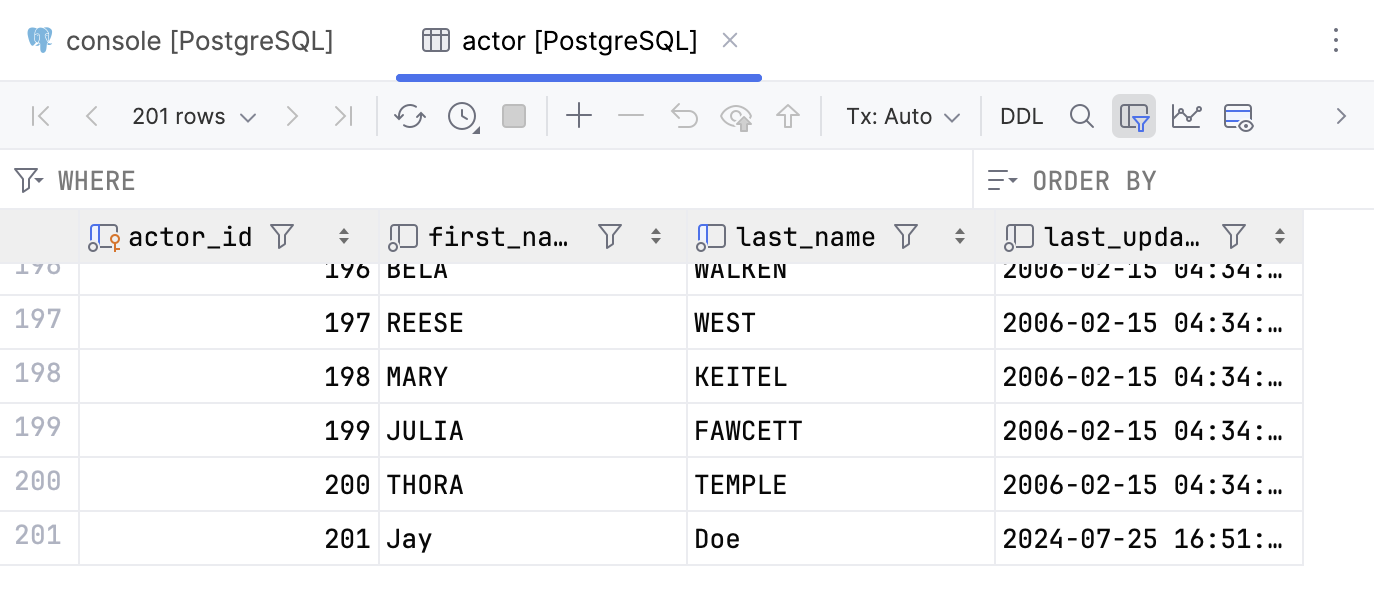This screenshot has width=1374, height=600.
Task: Open the Tx: Auto transaction mode dropdown
Action: click(901, 116)
